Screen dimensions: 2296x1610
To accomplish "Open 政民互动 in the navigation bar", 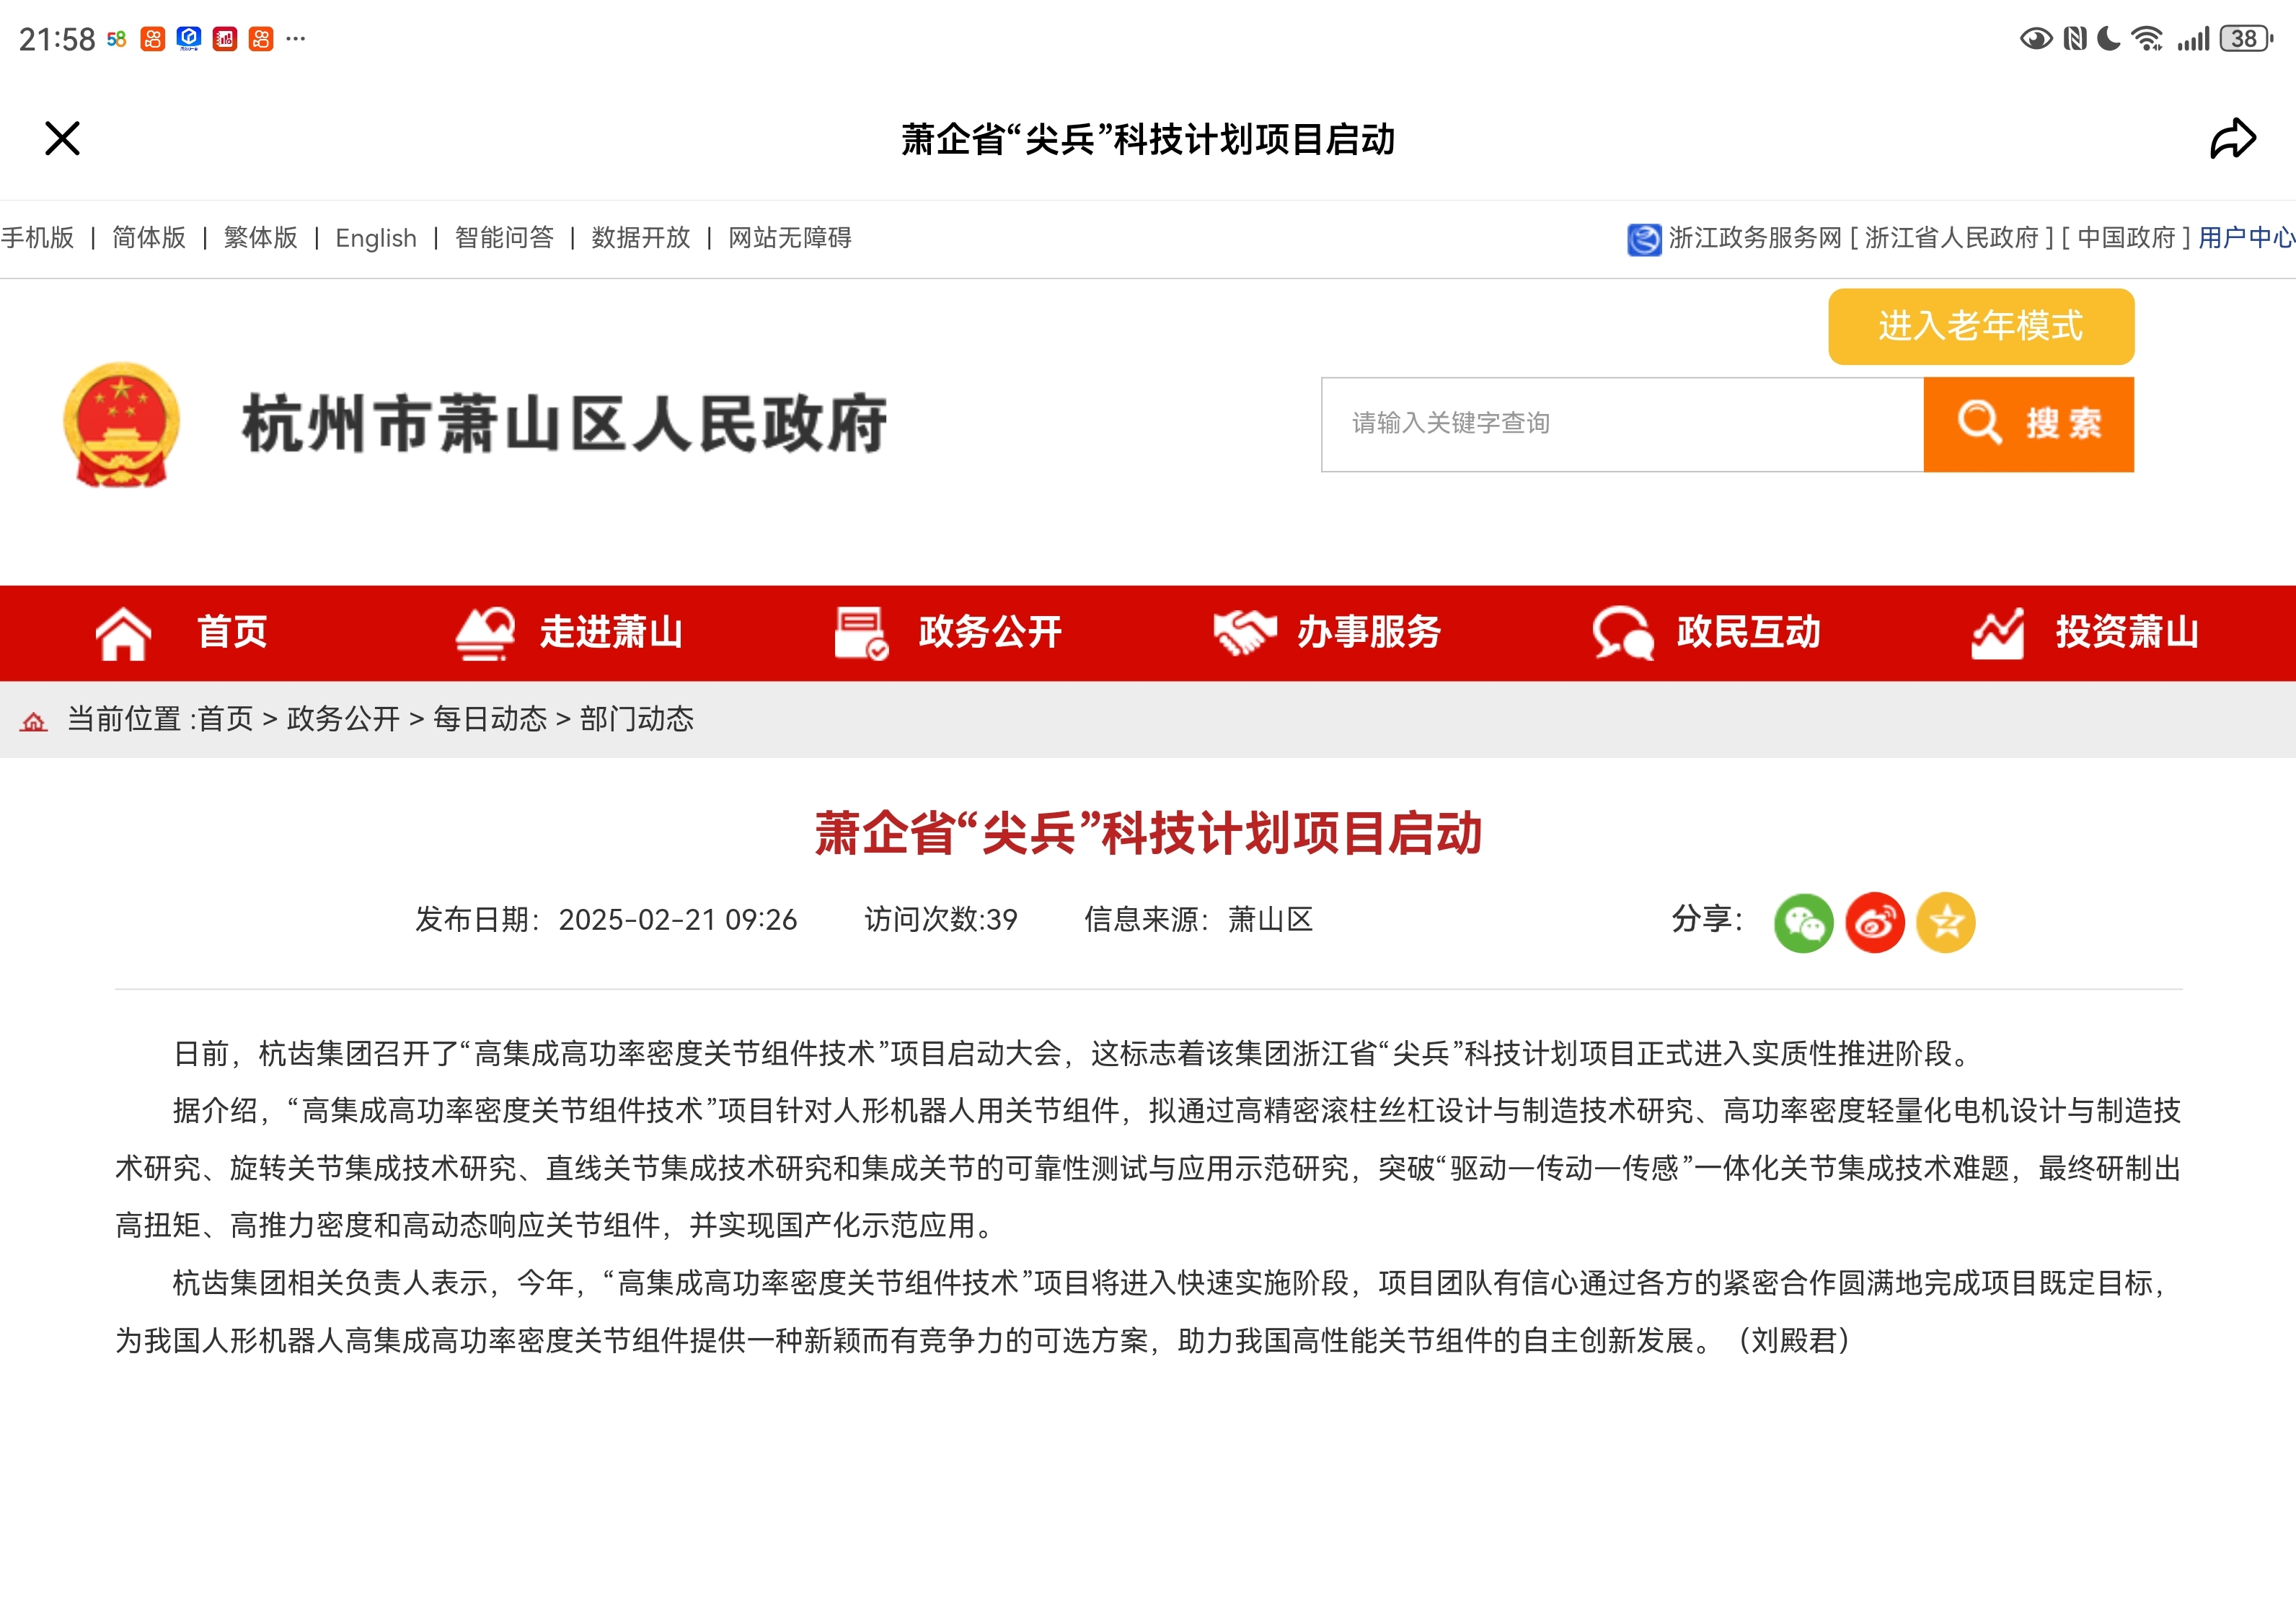I will 1706,633.
